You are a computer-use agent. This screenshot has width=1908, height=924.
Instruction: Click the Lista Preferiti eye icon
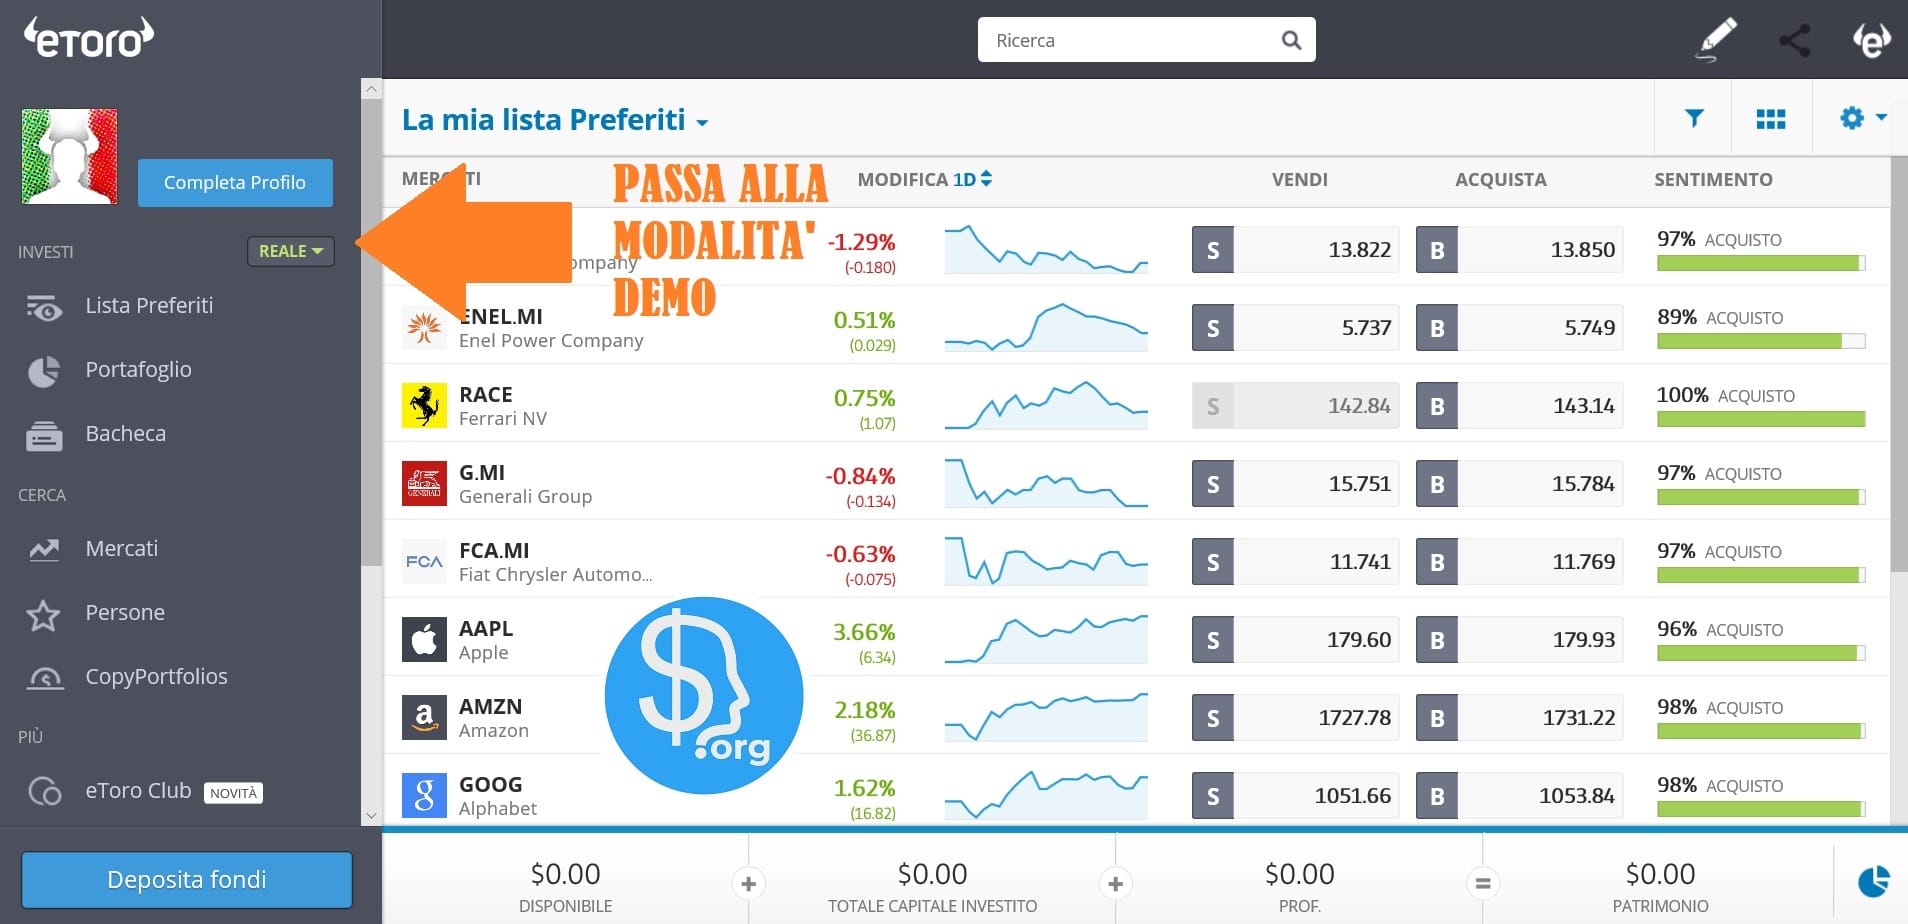click(44, 307)
